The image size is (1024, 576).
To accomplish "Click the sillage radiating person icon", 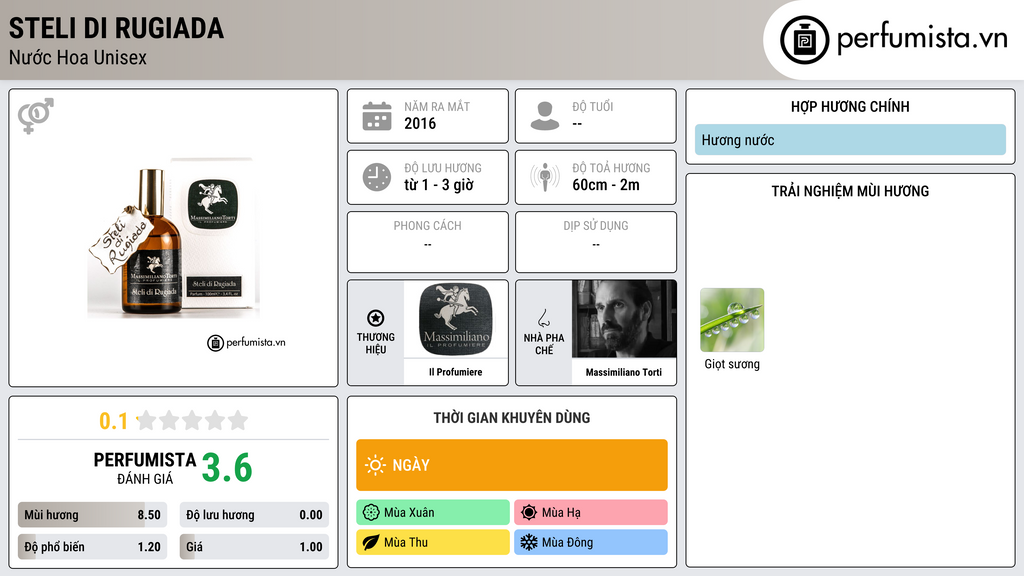I will [x=545, y=177].
